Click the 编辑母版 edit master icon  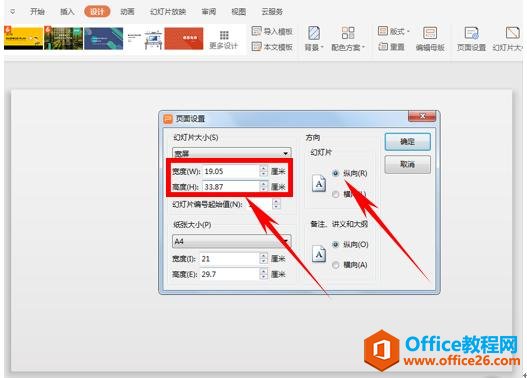click(x=430, y=34)
